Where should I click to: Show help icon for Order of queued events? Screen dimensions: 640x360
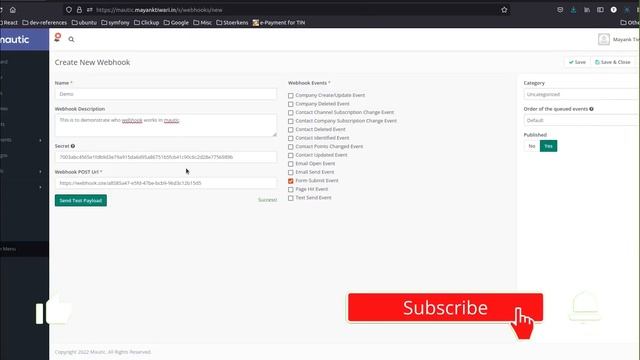[x=591, y=109]
